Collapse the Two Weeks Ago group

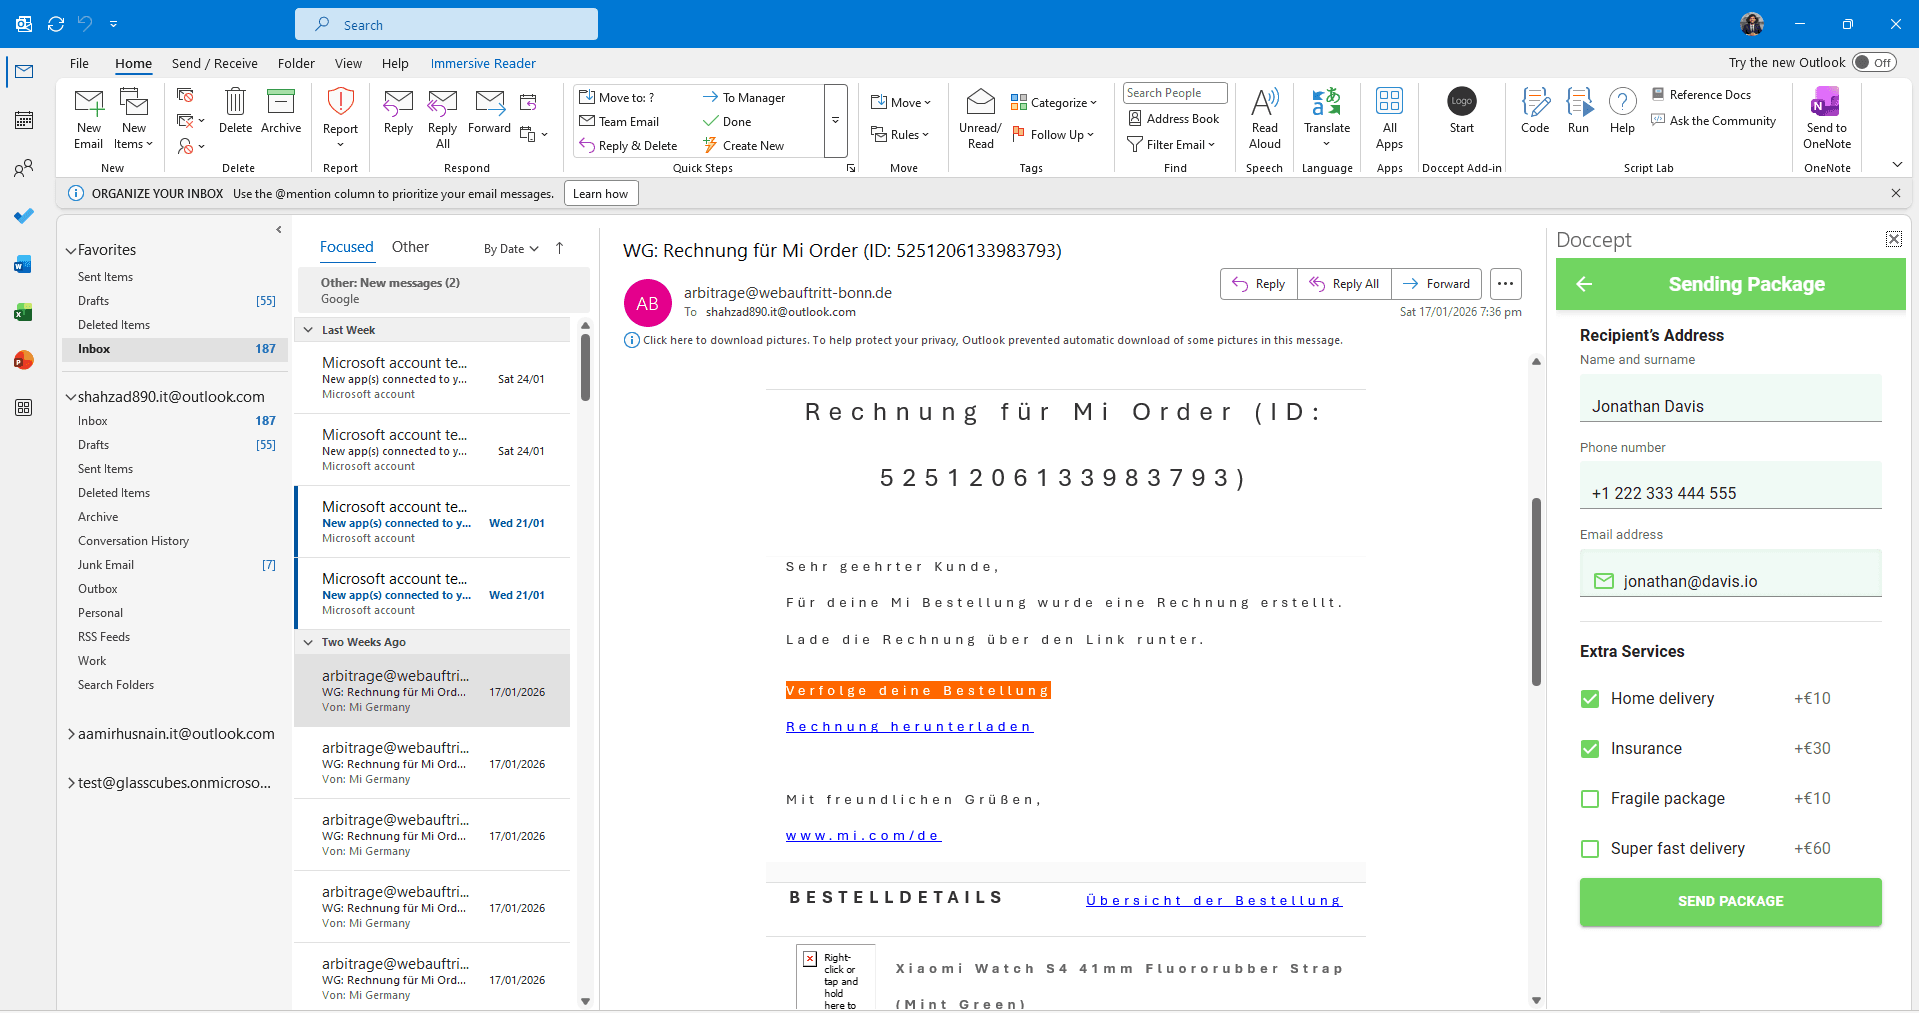308,642
